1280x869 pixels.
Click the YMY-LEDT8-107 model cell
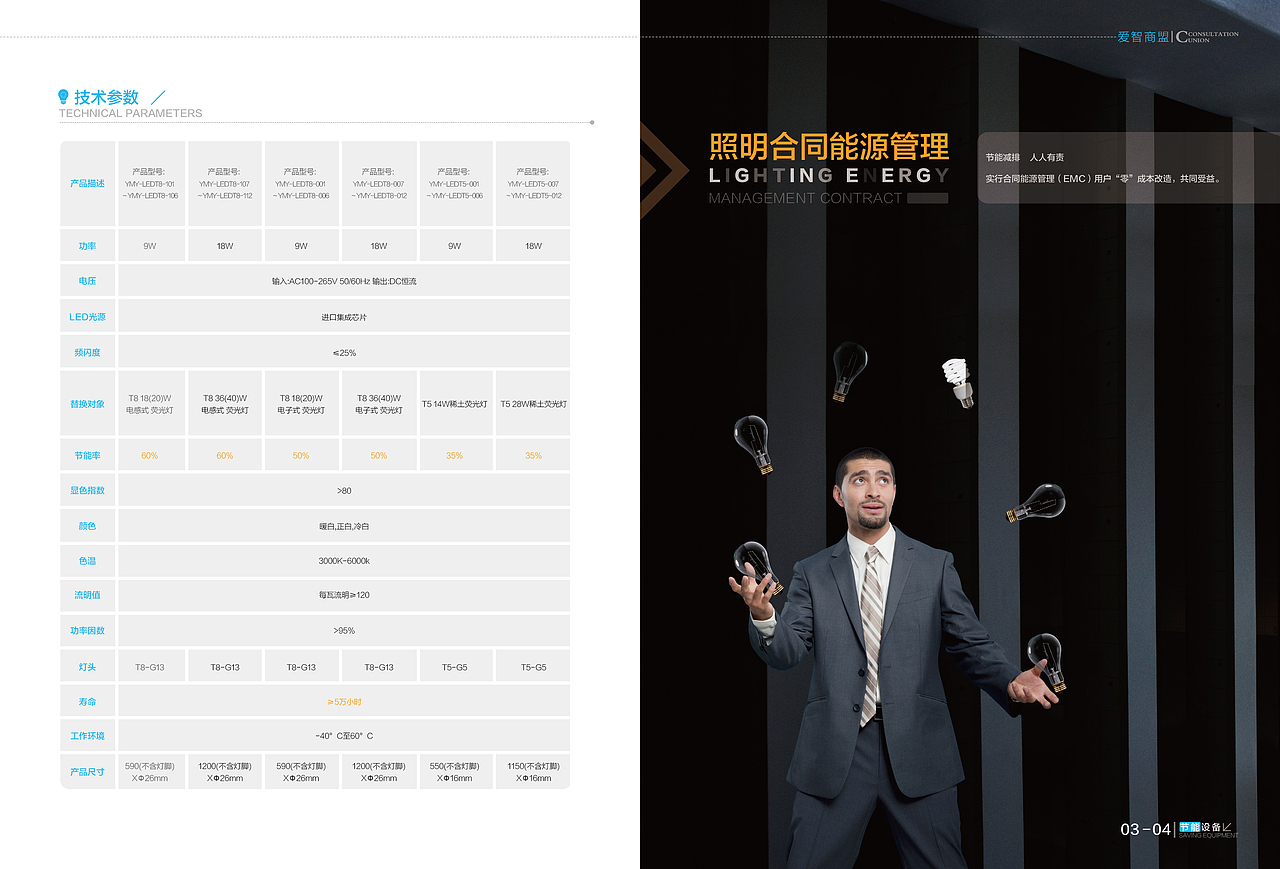pyautogui.click(x=225, y=184)
